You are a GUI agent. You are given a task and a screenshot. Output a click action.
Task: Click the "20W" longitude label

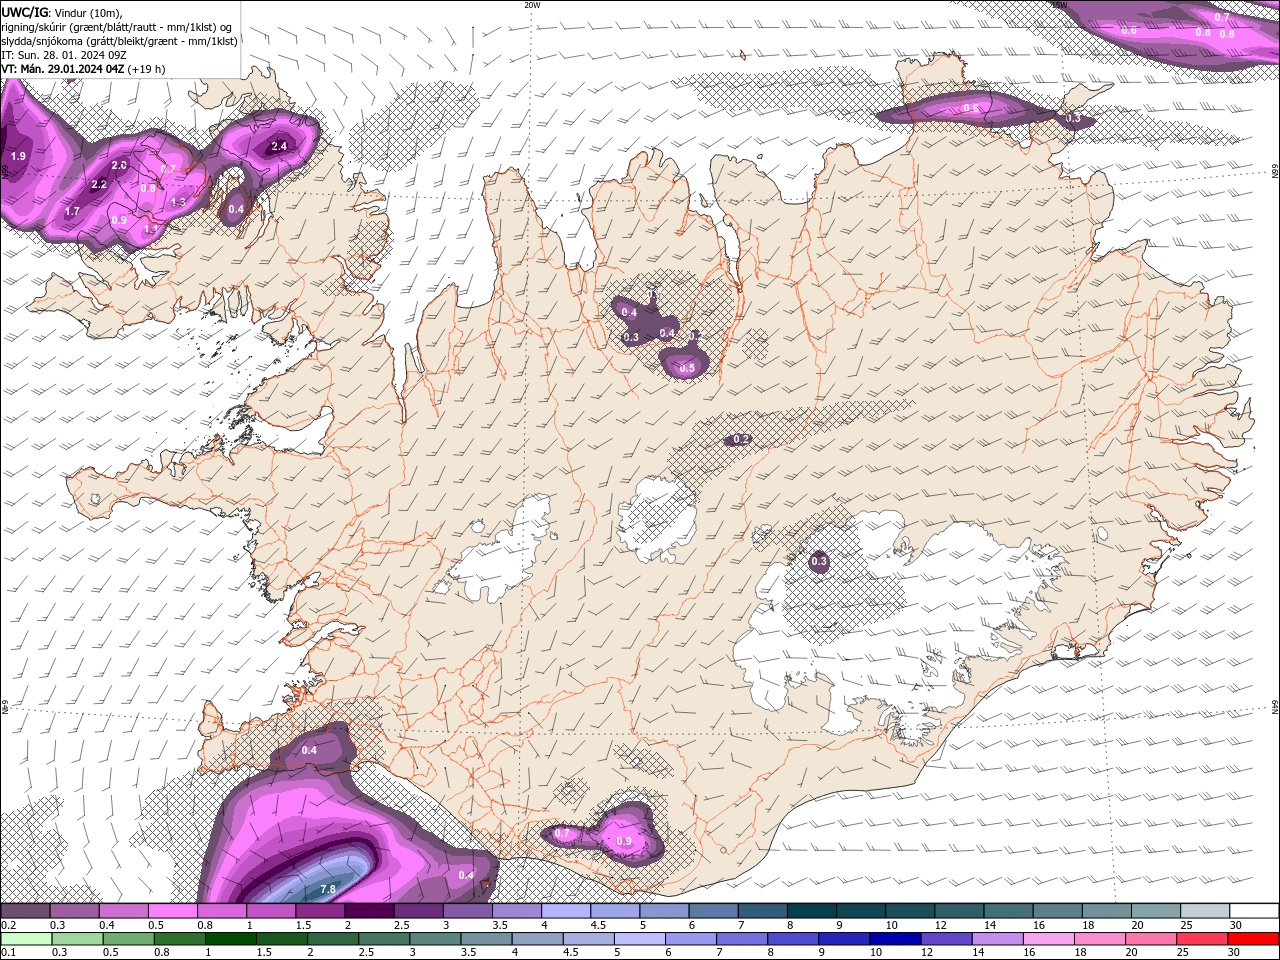532,5
